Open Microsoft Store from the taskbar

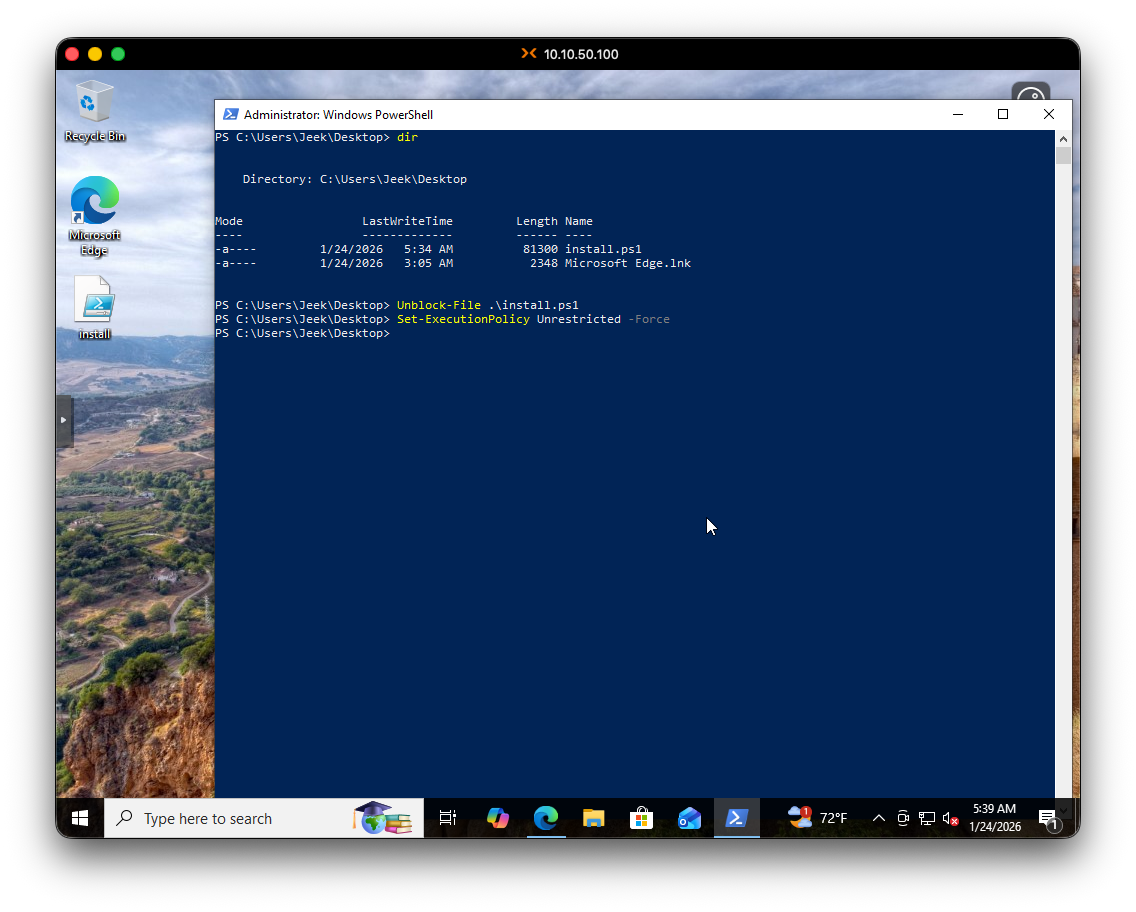641,818
